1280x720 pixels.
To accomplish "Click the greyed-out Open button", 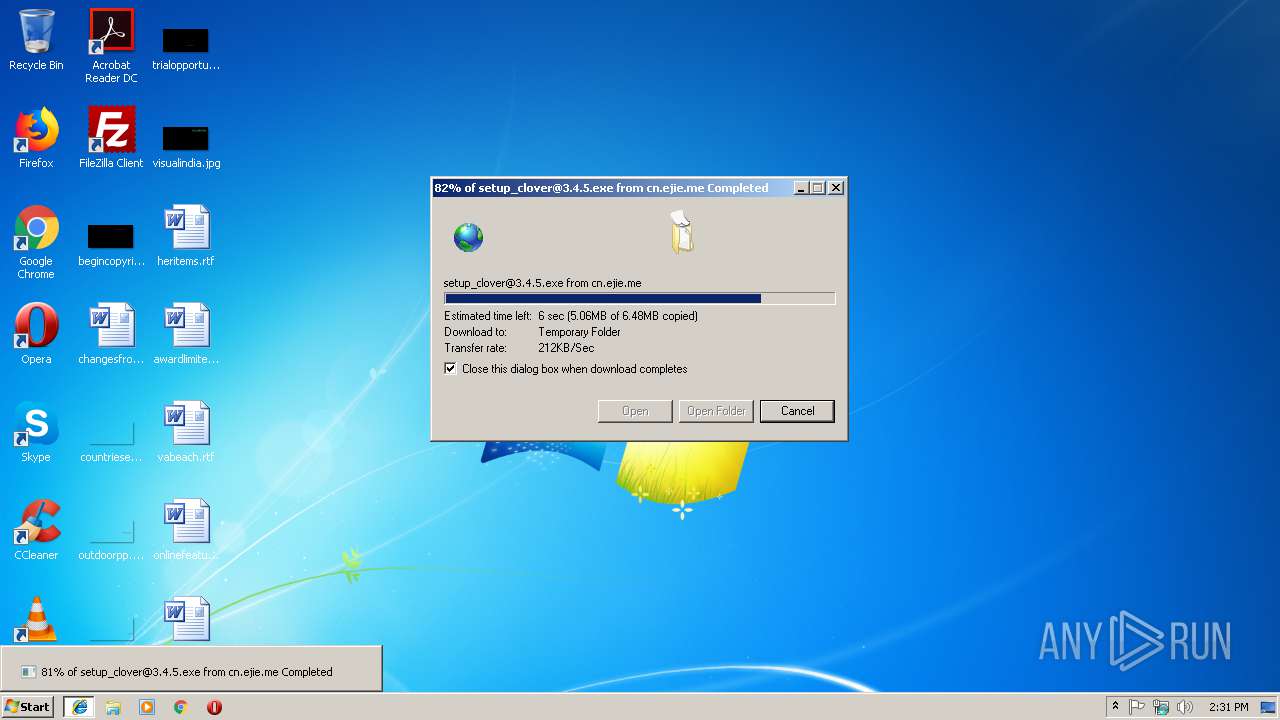I will point(635,411).
